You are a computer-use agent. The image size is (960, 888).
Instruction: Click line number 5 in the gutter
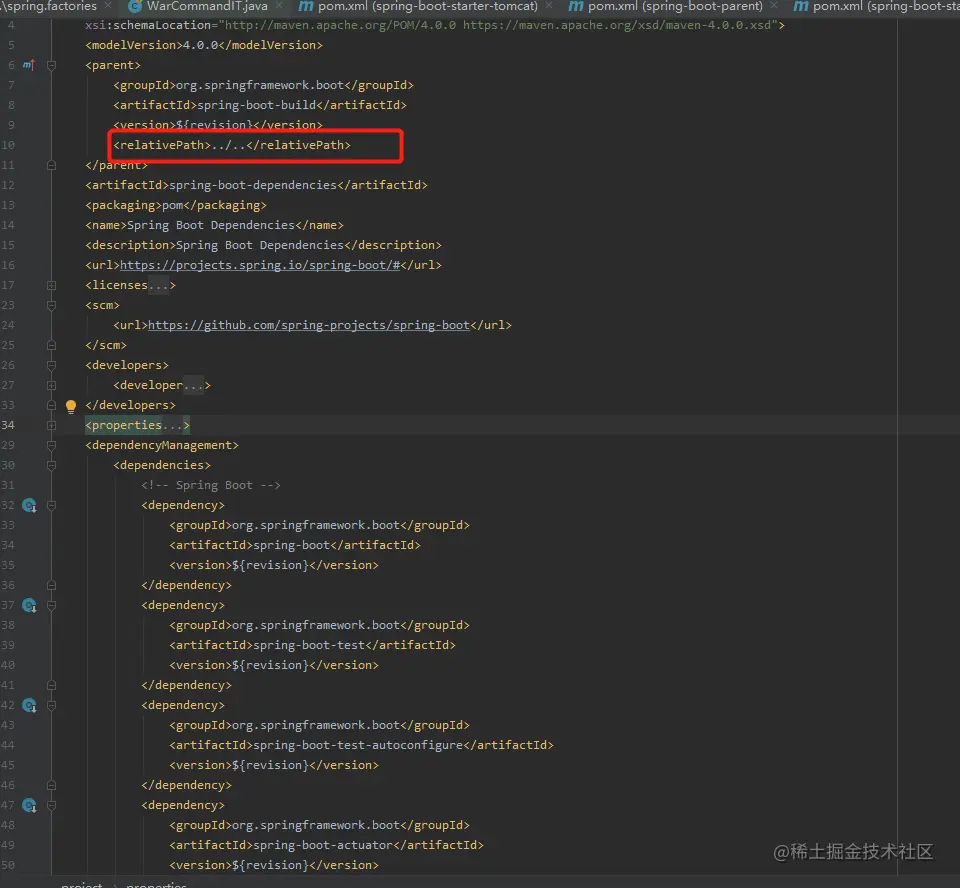tap(11, 45)
